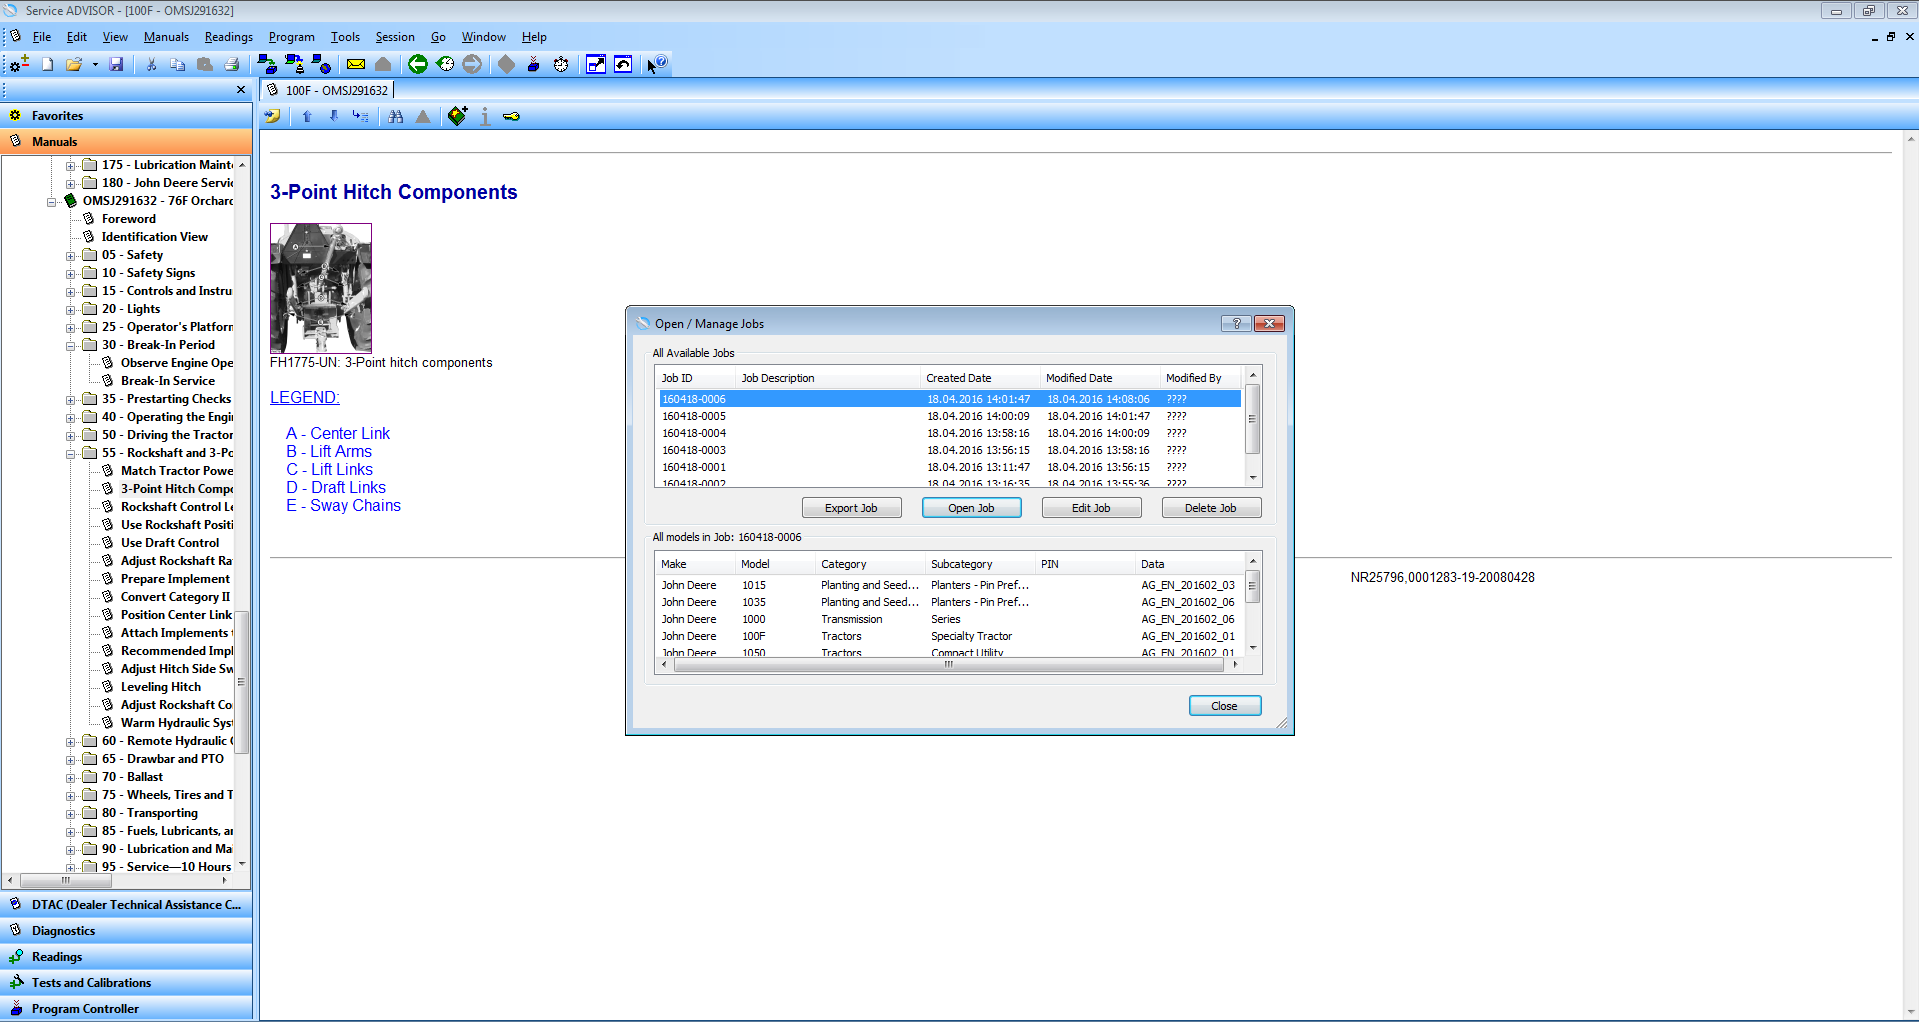Click the information 'i' icon
1919x1022 pixels.
[485, 116]
